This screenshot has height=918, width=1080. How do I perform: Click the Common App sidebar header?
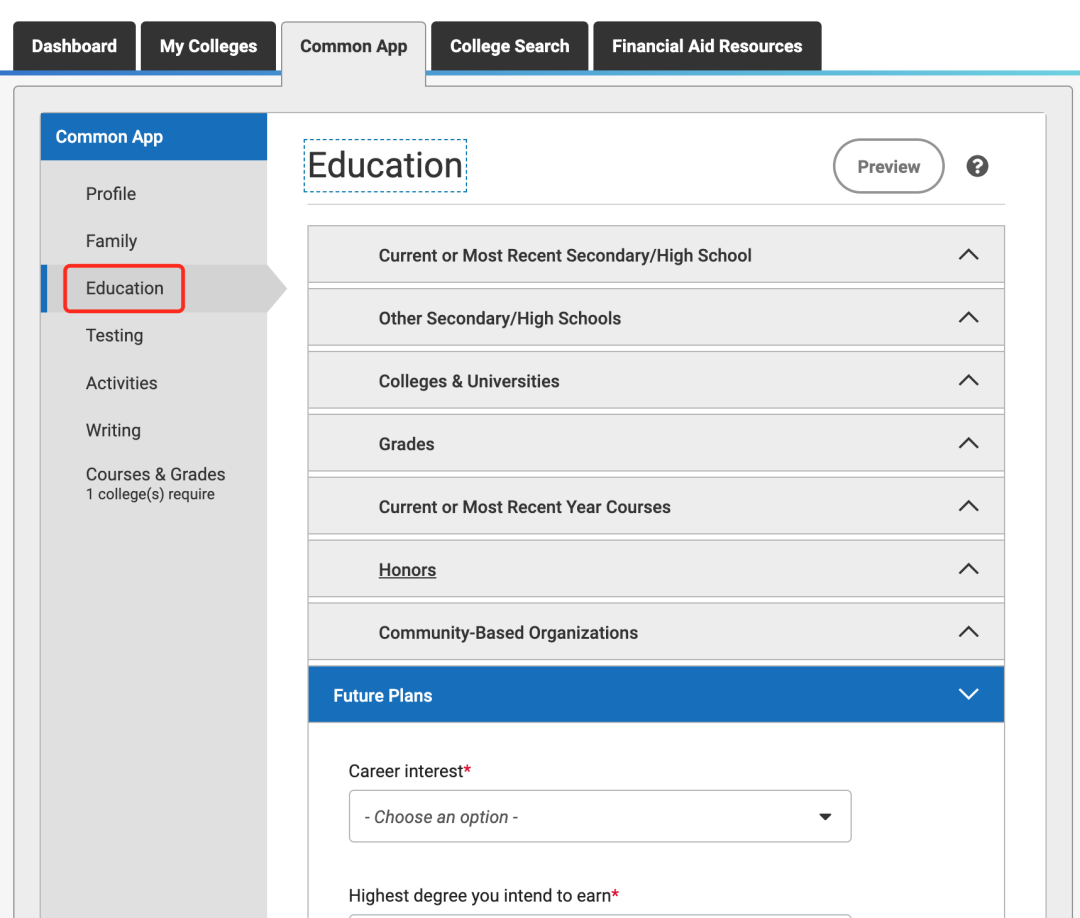(x=154, y=136)
